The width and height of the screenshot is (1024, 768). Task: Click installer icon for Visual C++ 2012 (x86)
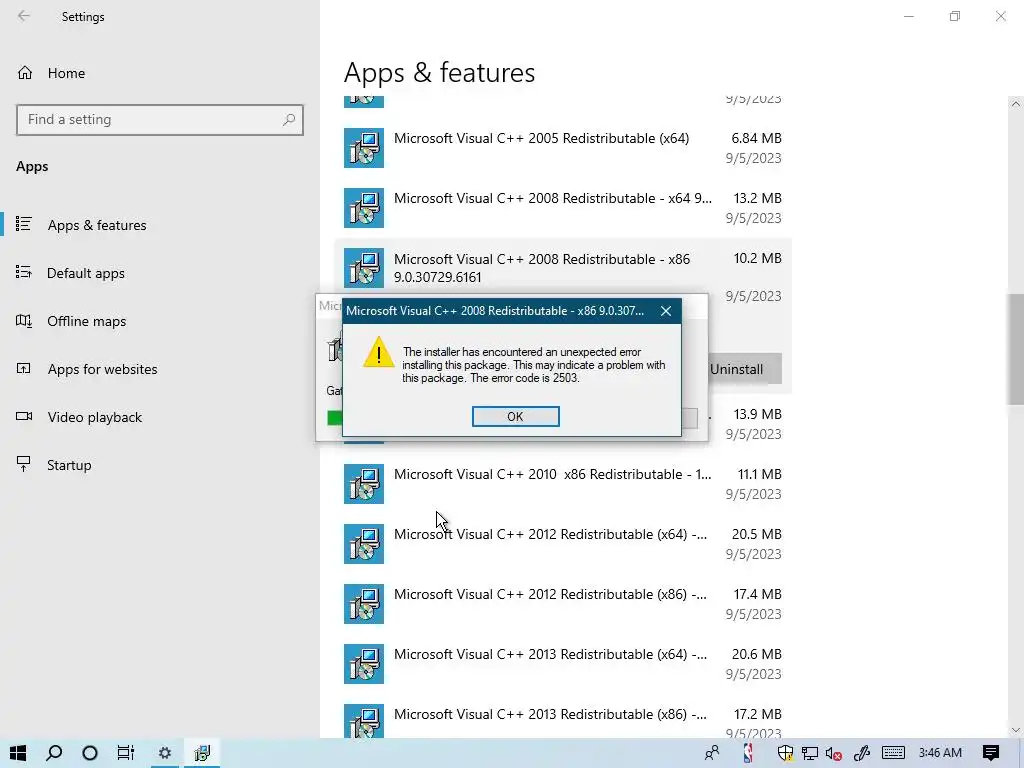(x=364, y=604)
